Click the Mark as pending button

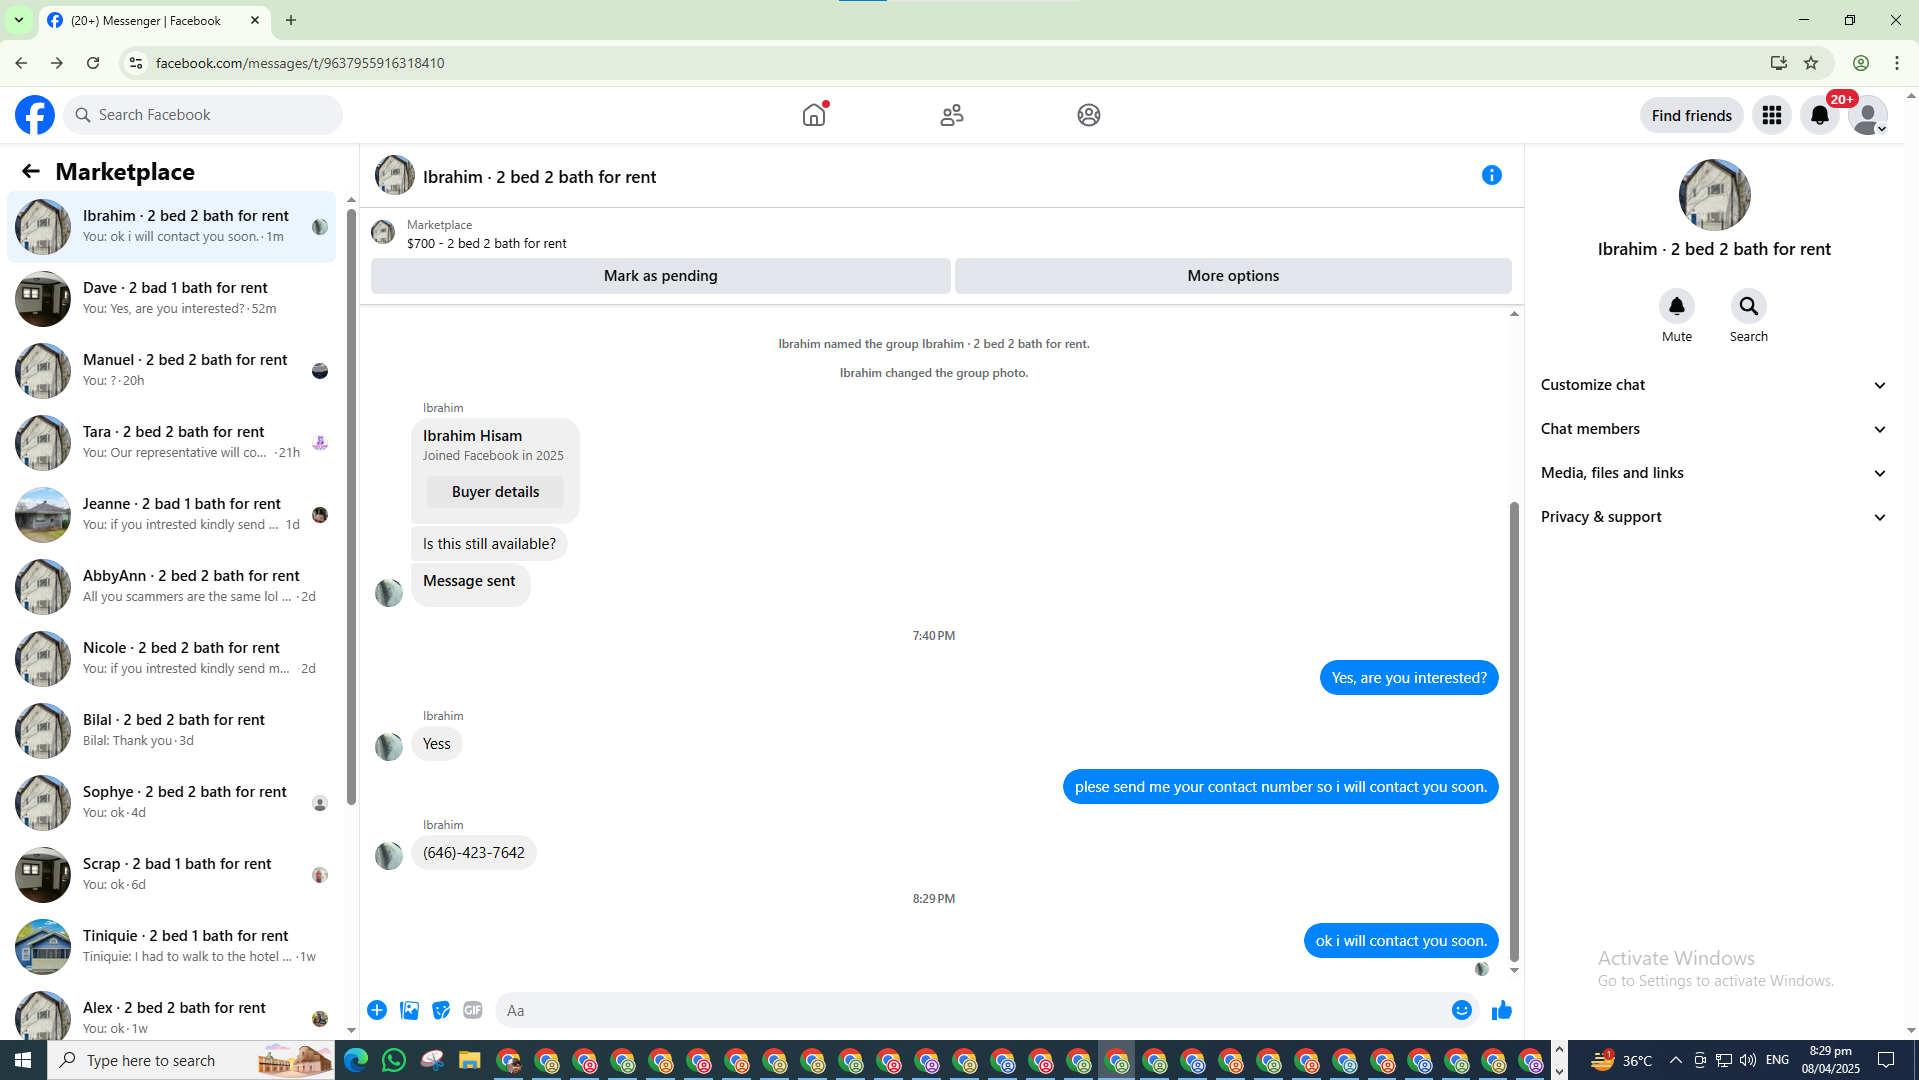click(x=661, y=276)
